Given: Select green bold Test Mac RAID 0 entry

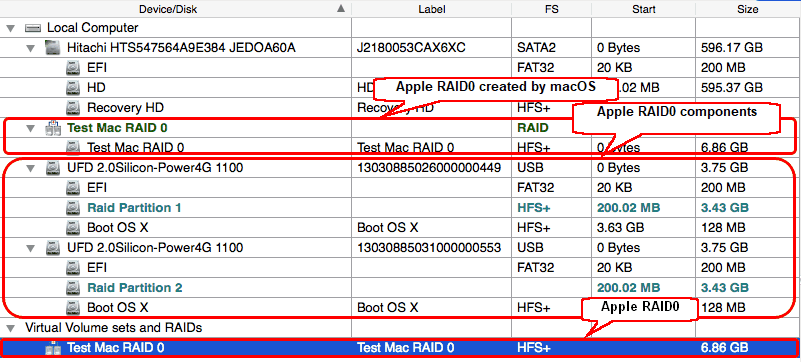Looking at the screenshot, I should click(117, 128).
